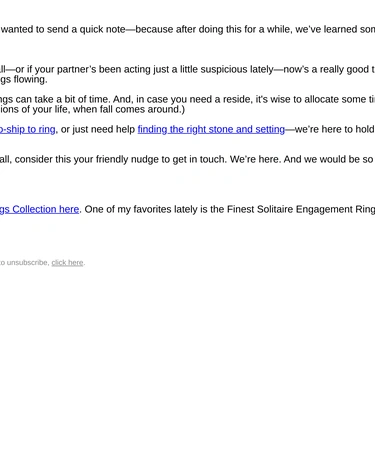Click the 'wanted to send a quick note' text
The height and width of the screenshot is (450, 375).
point(63,29)
